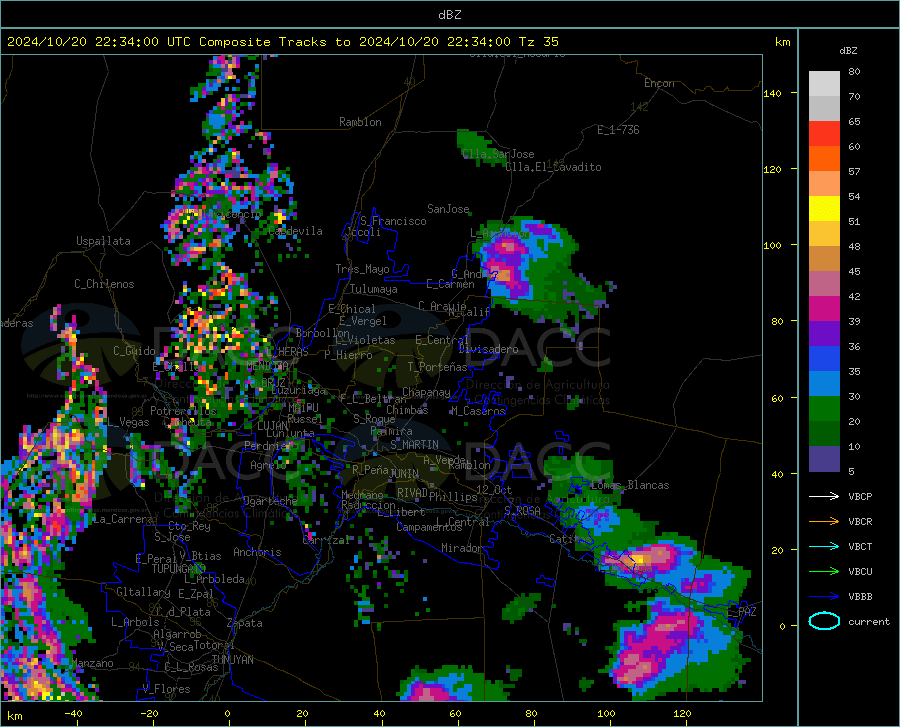The width and height of the screenshot is (900, 727).
Task: Click the blue VBBB arrow legend icon
Action: pyautogui.click(x=824, y=597)
